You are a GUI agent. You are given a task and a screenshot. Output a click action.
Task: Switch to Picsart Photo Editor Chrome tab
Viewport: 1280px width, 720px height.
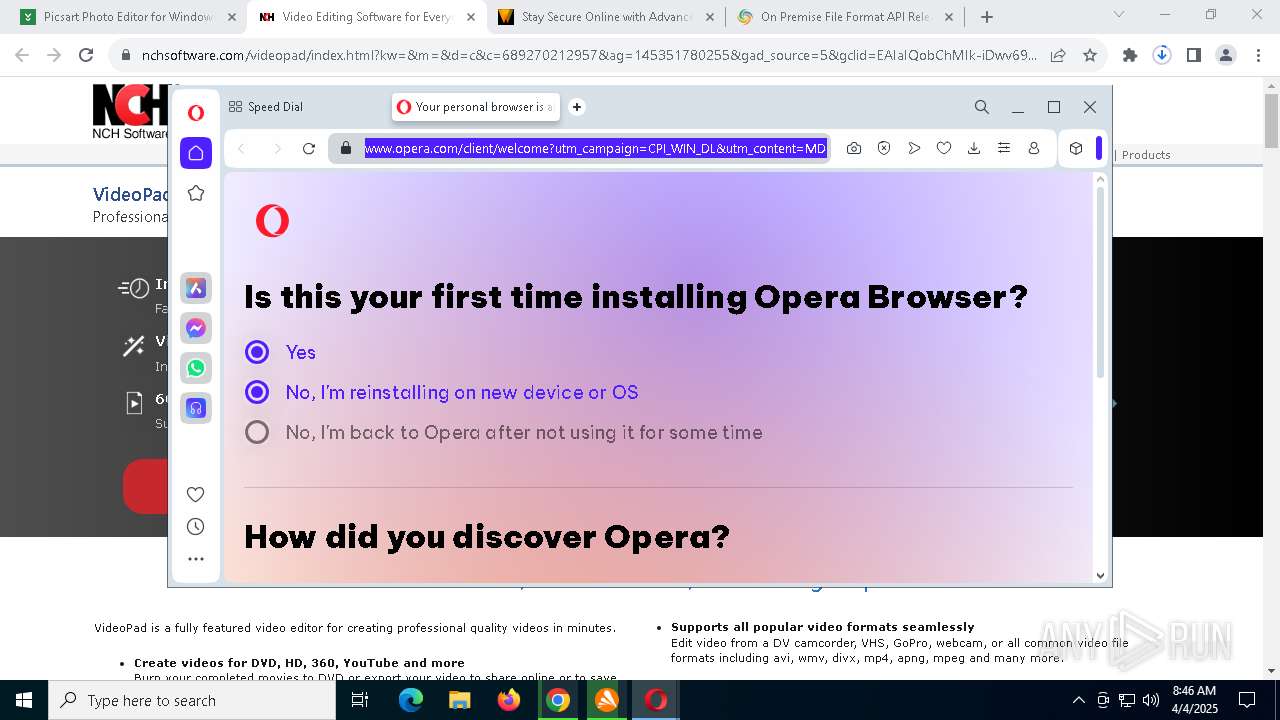130,17
